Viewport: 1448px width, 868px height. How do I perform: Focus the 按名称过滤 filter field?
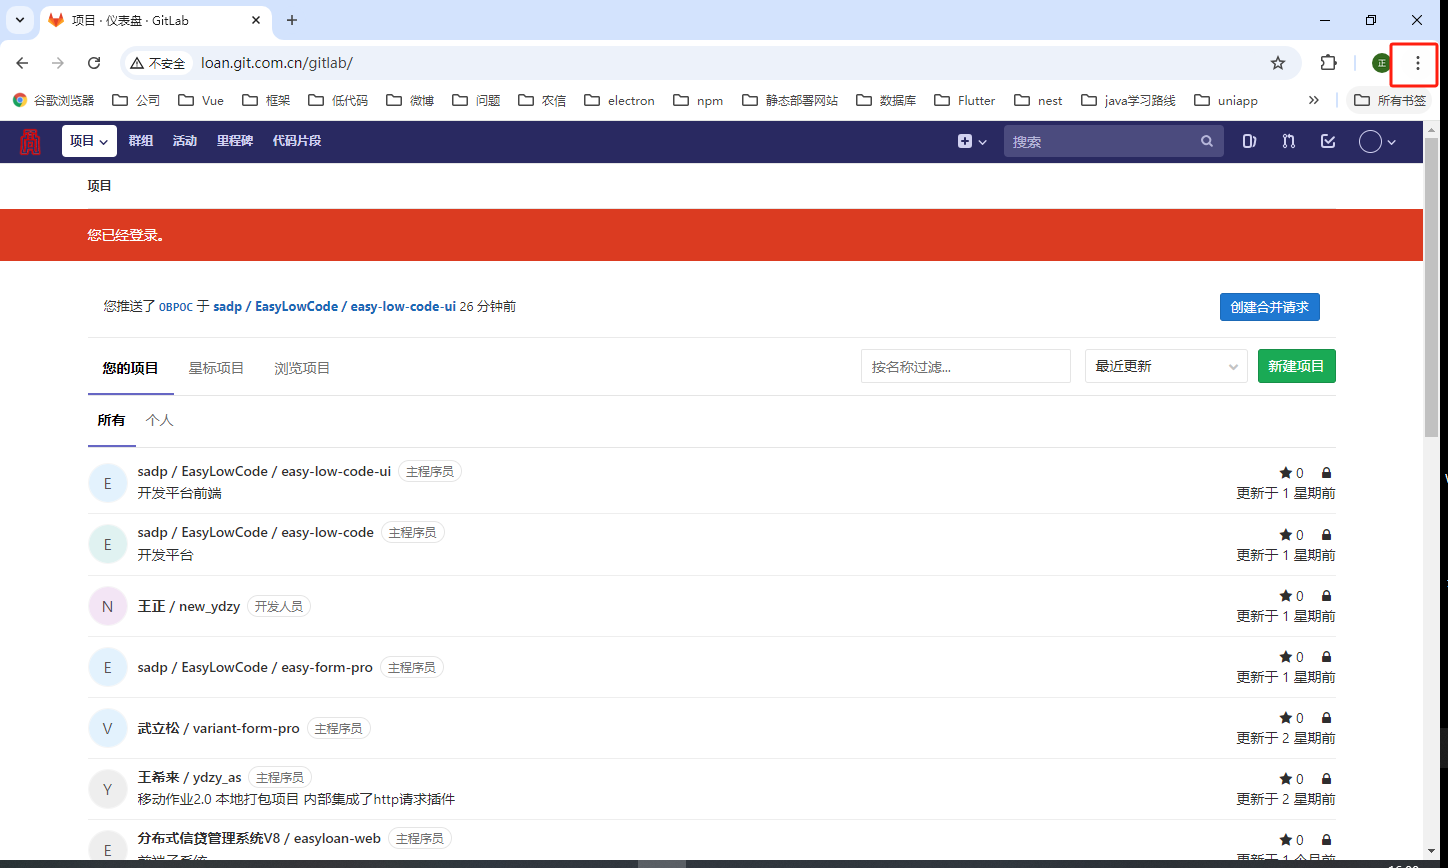[965, 367]
